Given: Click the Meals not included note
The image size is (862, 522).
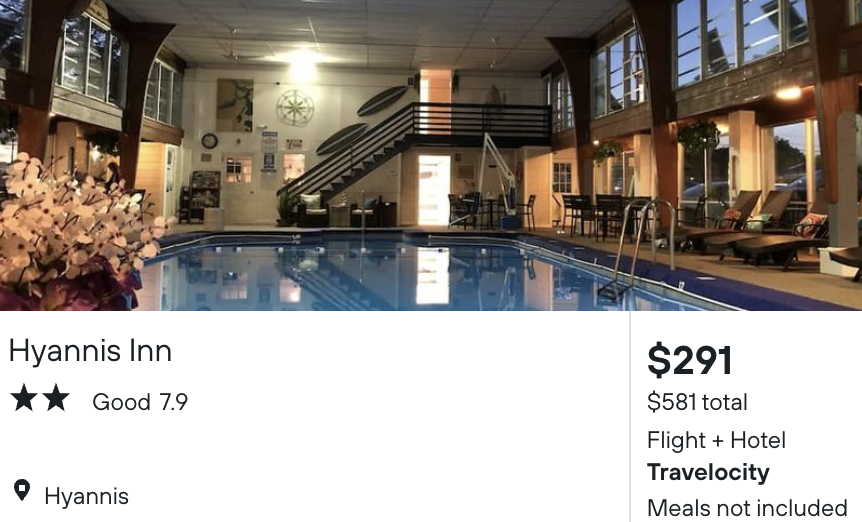Looking at the screenshot, I should 747,508.
